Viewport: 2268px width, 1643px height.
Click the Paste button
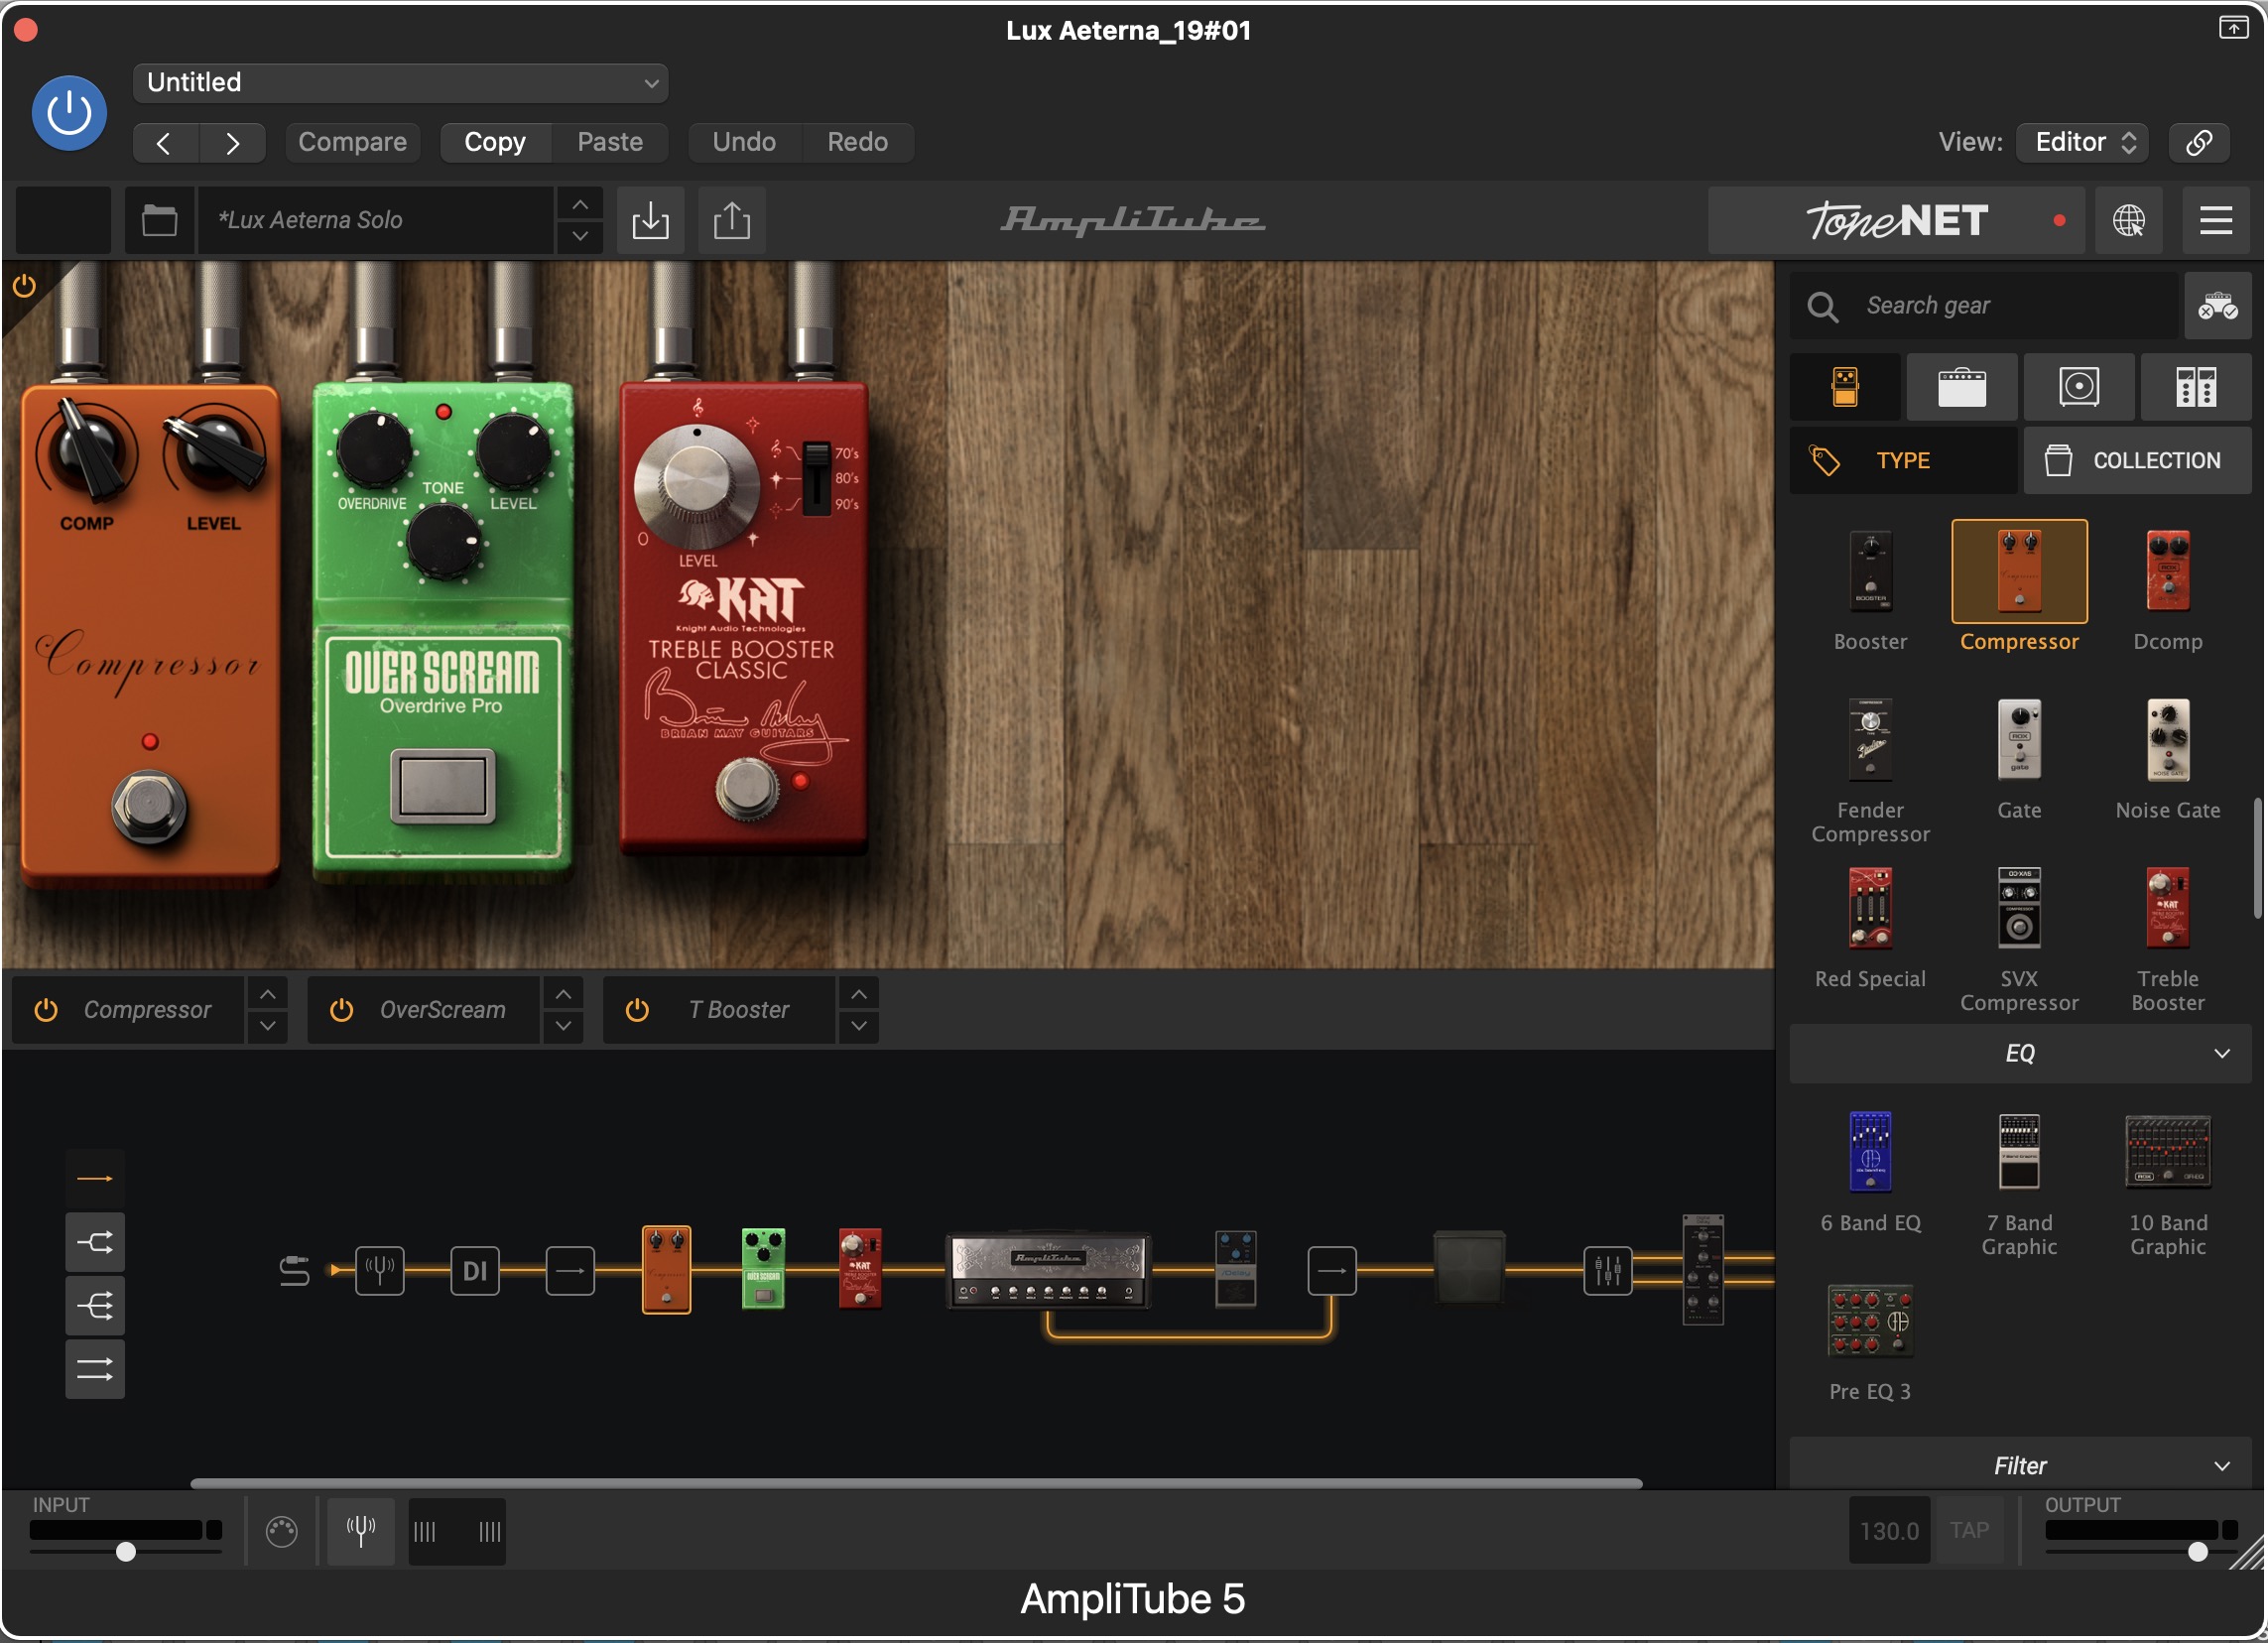610,142
